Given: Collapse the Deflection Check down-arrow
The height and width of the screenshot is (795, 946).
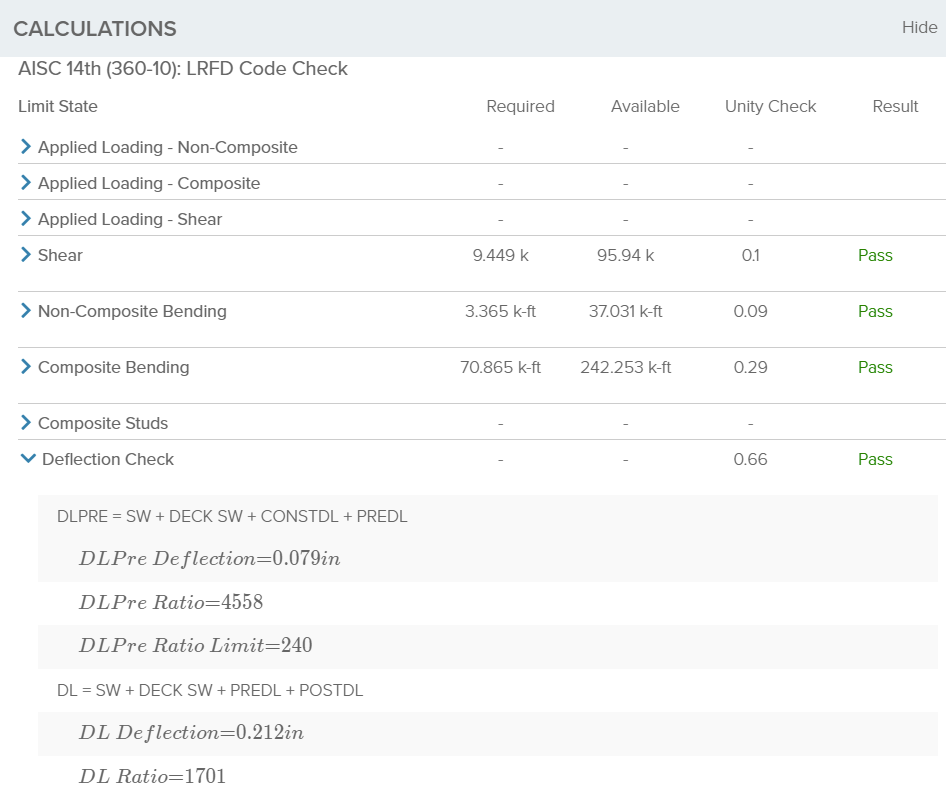Looking at the screenshot, I should [x=27, y=459].
